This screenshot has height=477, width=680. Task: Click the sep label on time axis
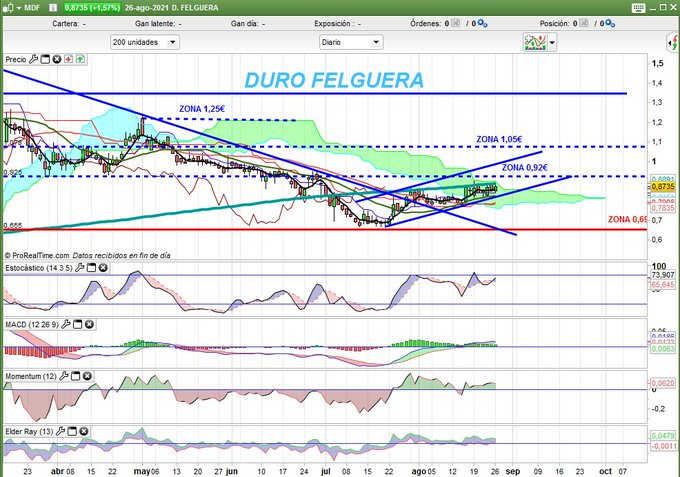(513, 471)
